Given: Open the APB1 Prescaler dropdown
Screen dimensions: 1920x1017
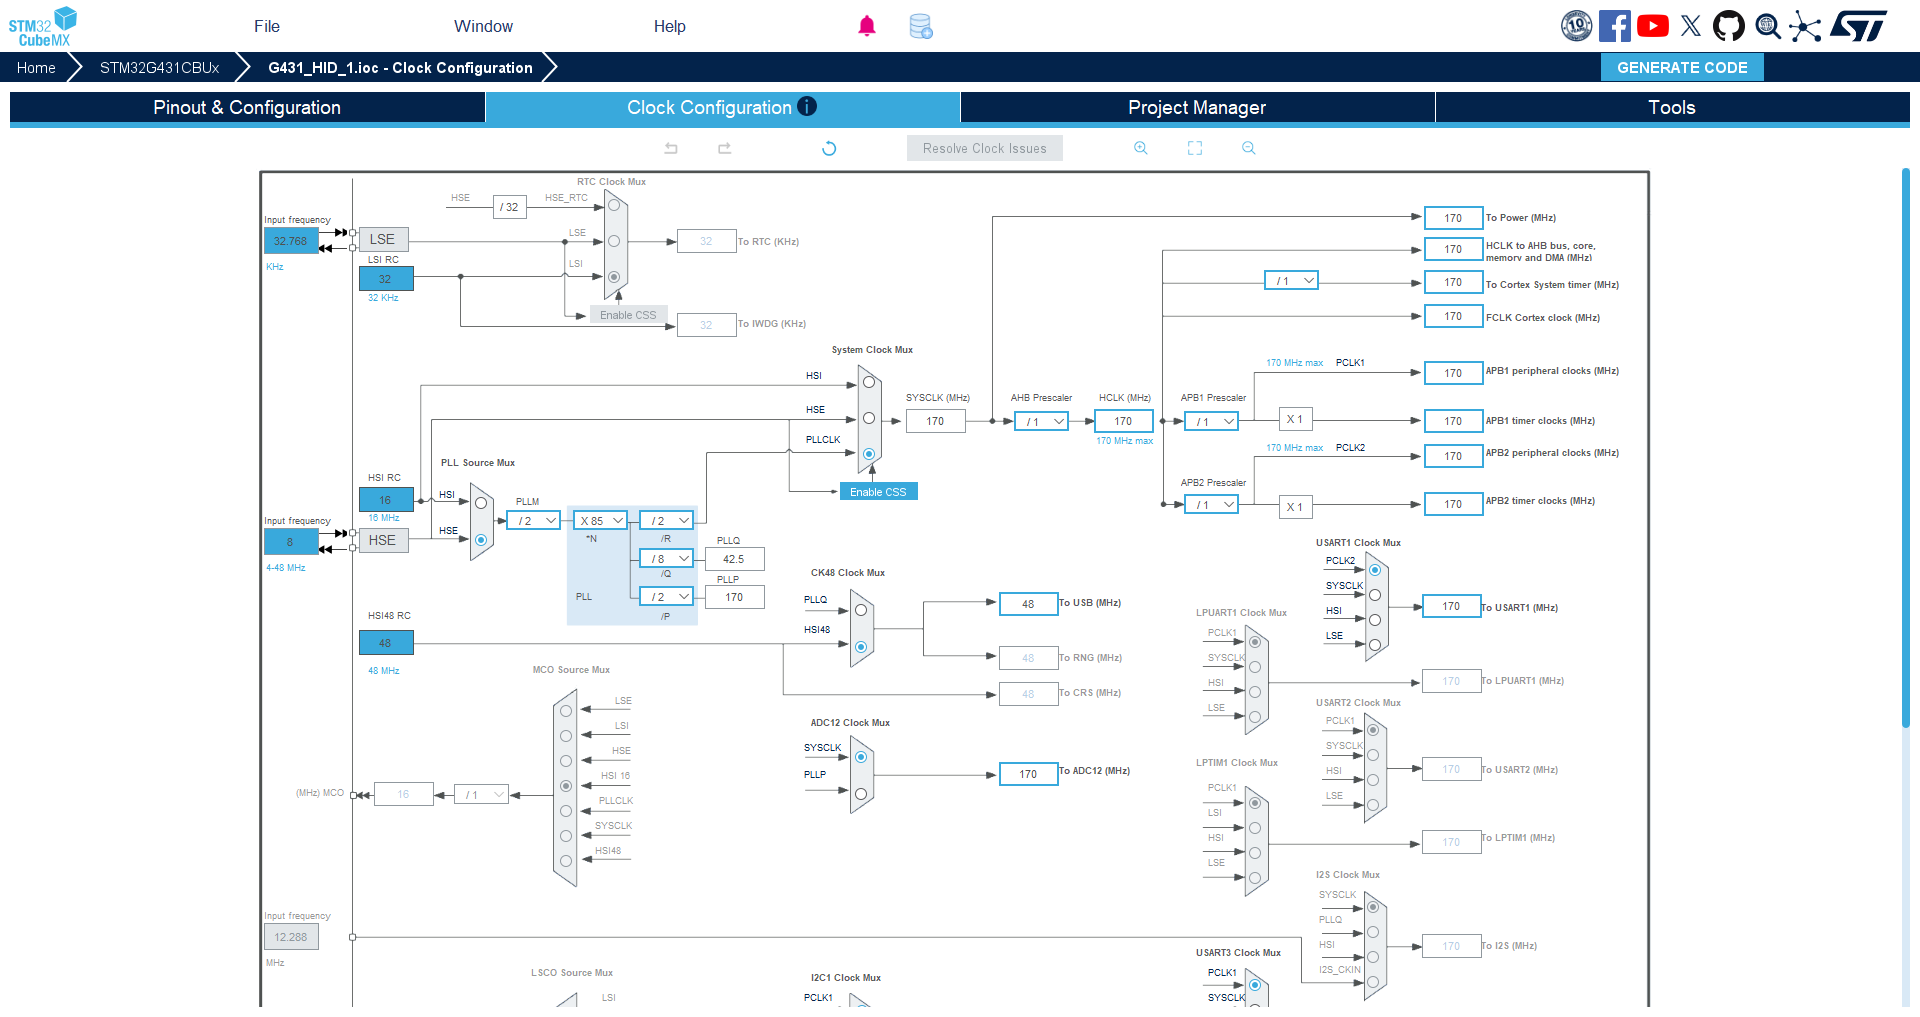Looking at the screenshot, I should click(1211, 421).
